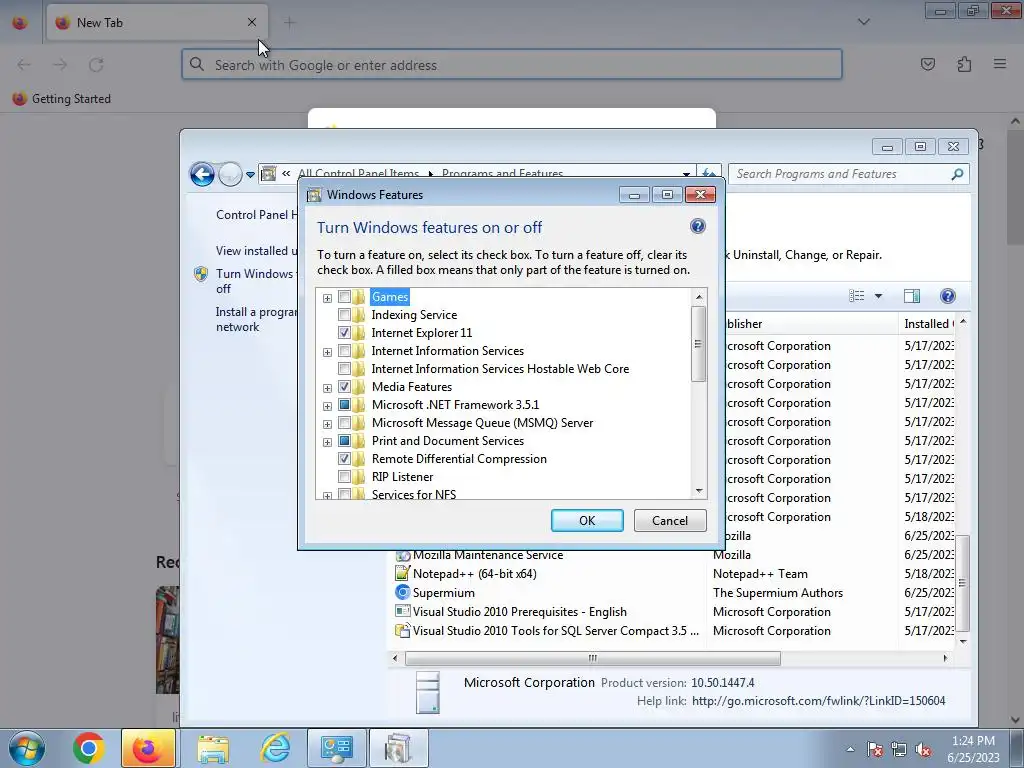Click Firefox reload page button
The height and width of the screenshot is (768, 1024).
pyautogui.click(x=96, y=65)
